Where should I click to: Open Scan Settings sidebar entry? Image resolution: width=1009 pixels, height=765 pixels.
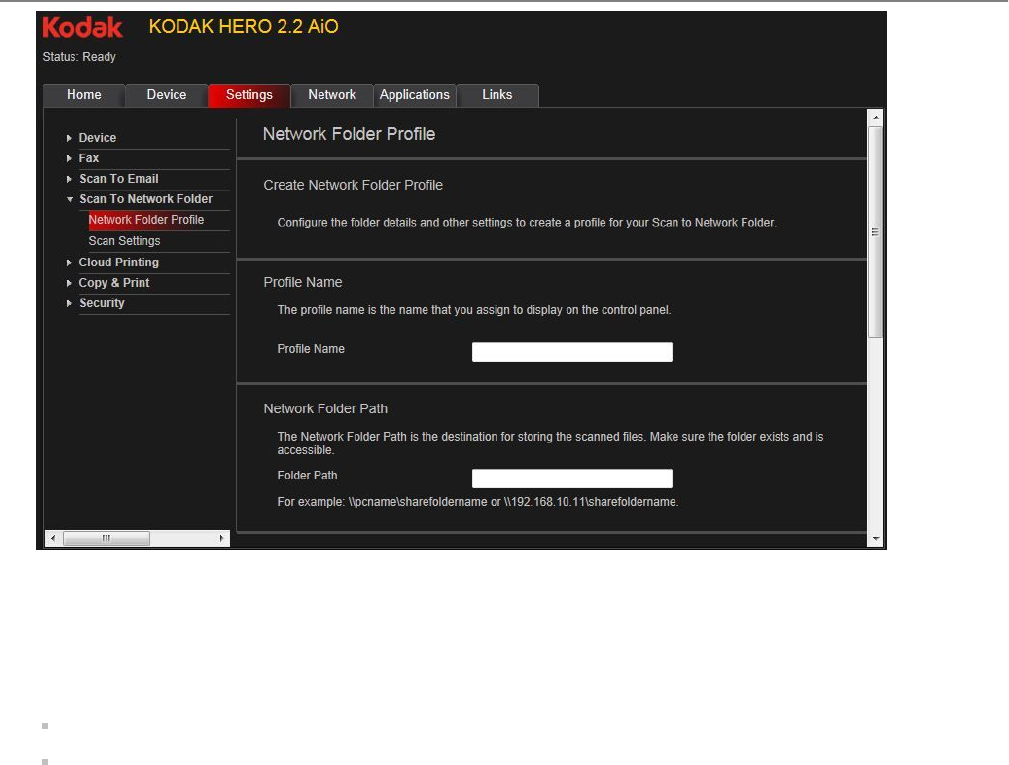coord(124,241)
